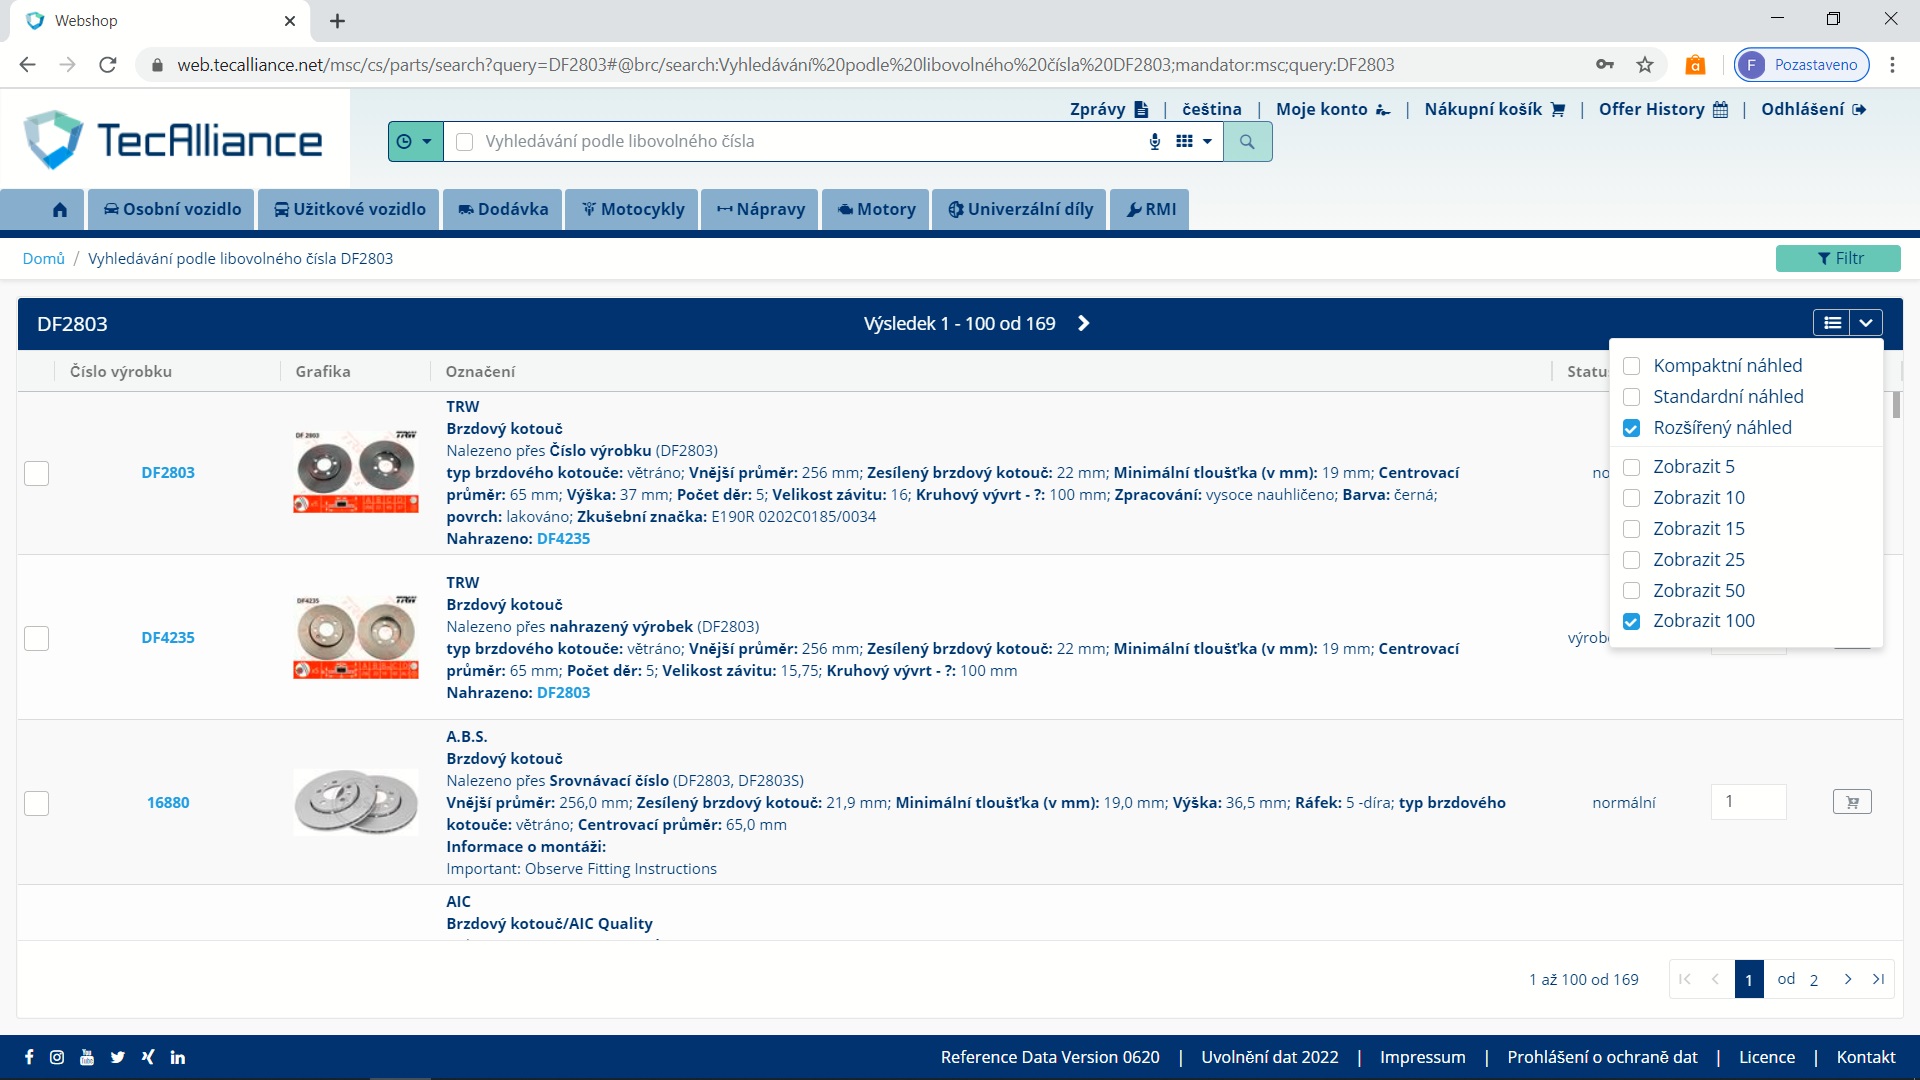Screen dimensions: 1920x1080
Task: Click quantity field for article 16880
Action: coord(1748,802)
